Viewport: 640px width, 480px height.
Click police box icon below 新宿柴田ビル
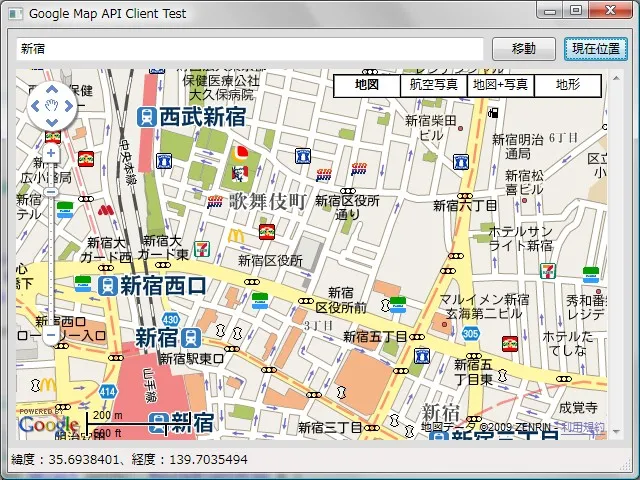point(461,162)
